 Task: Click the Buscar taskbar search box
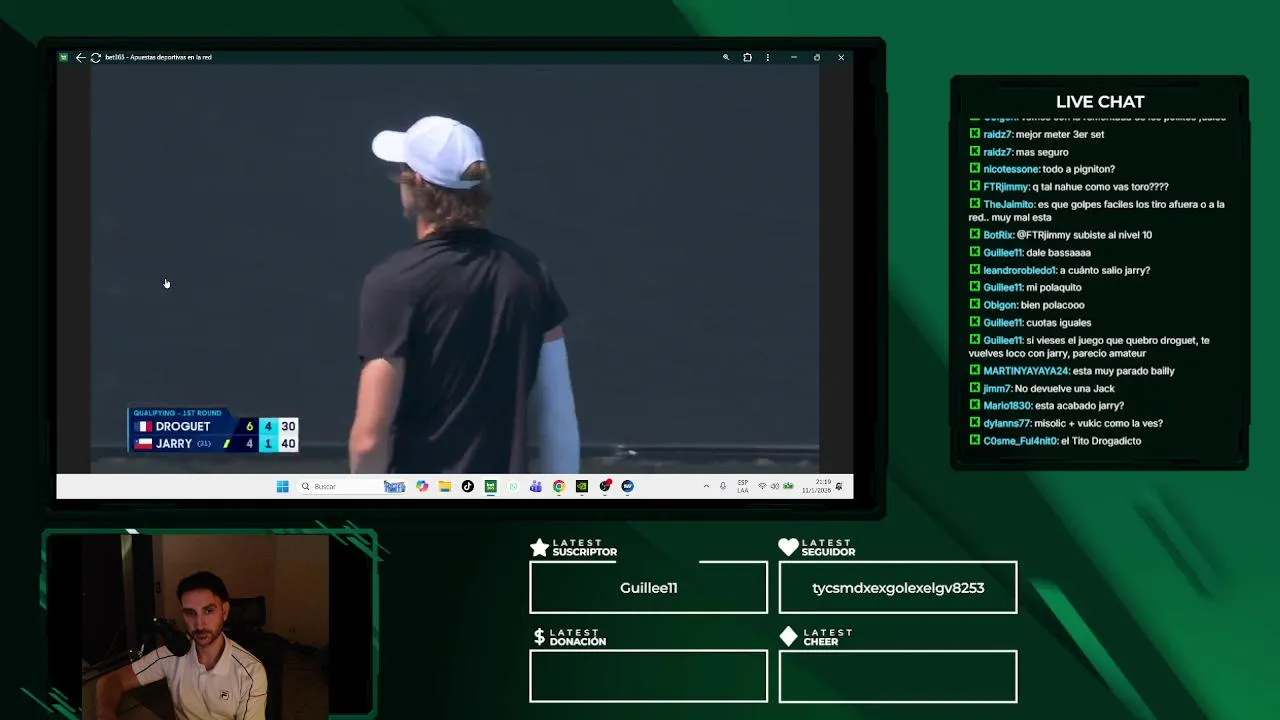coord(350,486)
